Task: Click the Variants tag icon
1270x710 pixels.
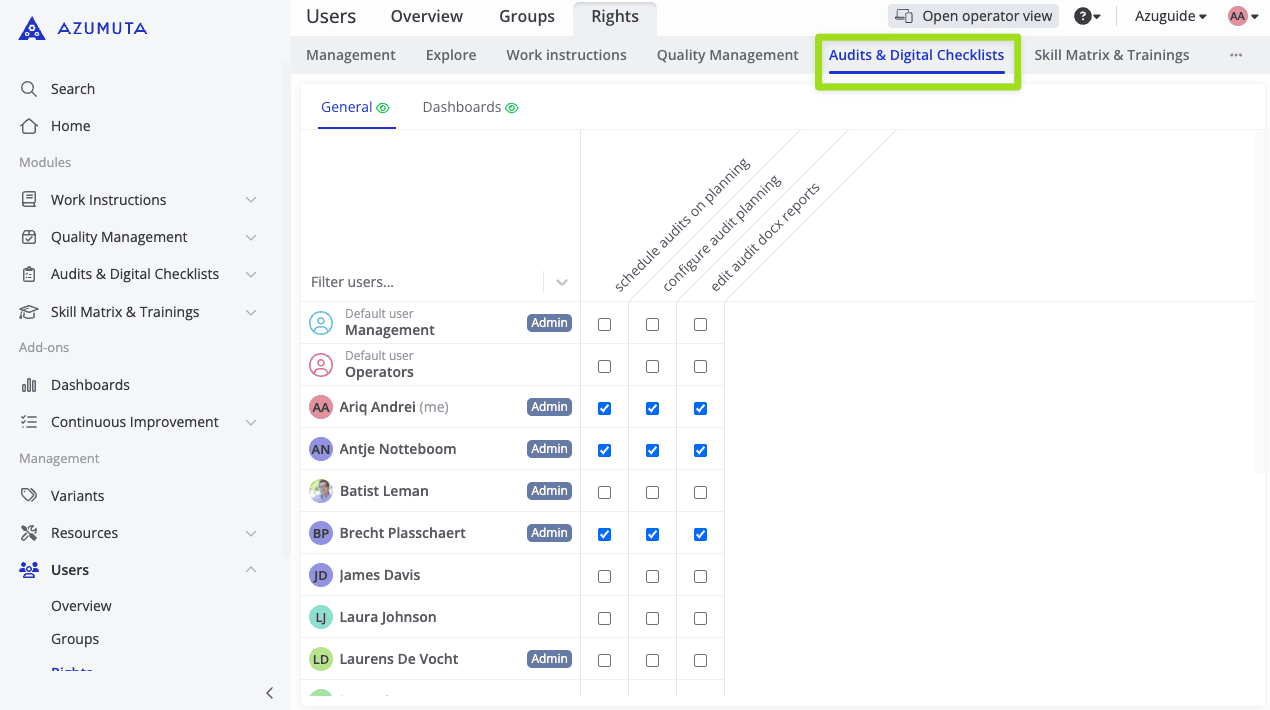Action: (x=29, y=496)
